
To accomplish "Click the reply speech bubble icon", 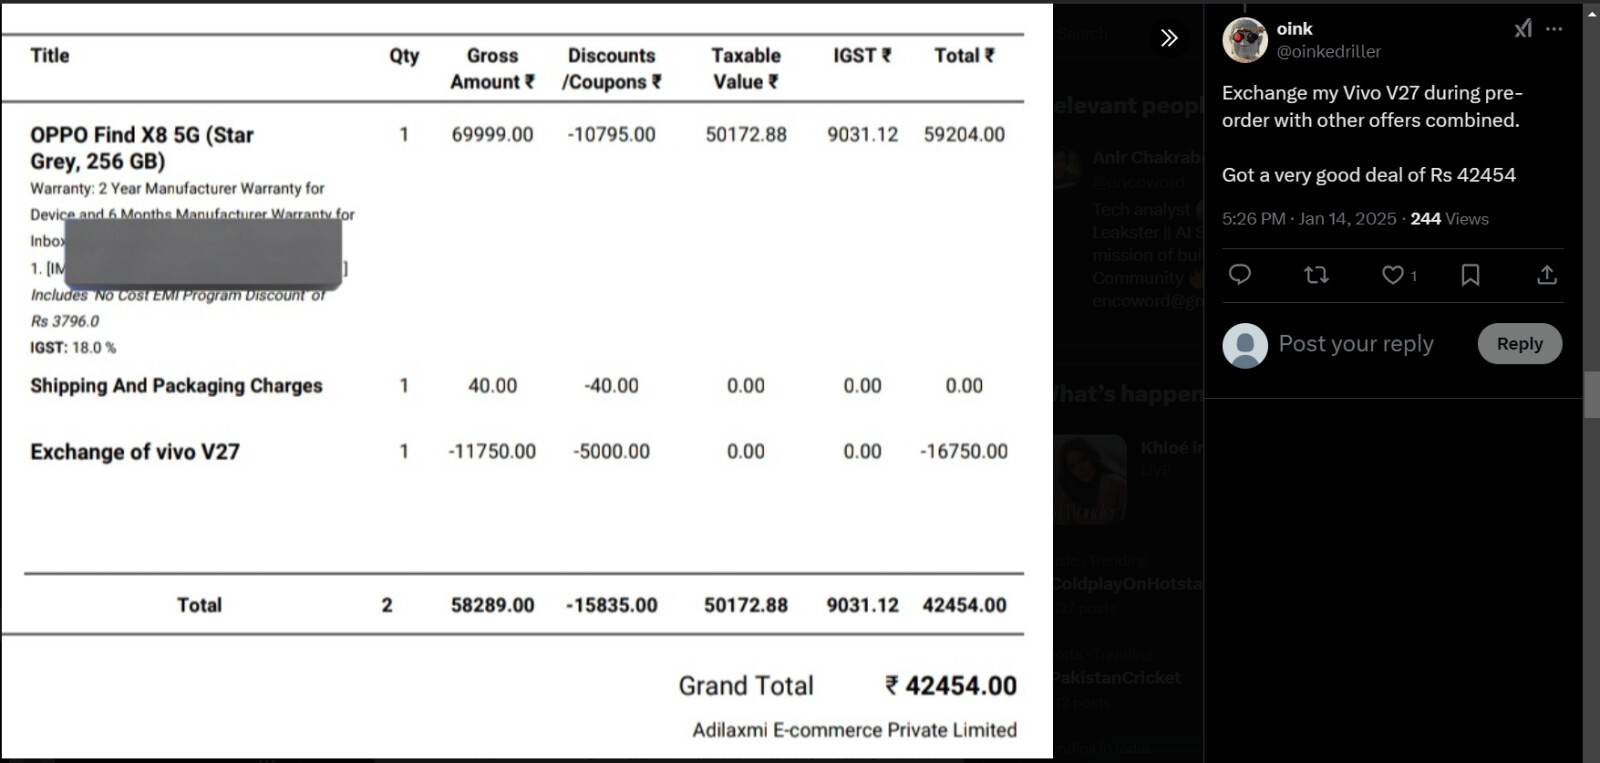I will point(1239,275).
